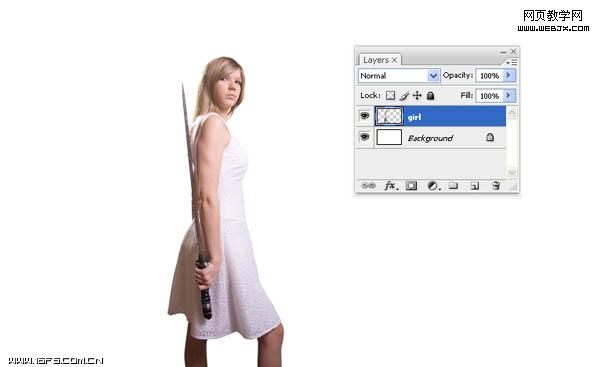Open the Fill slider arrow
Image resolution: width=600 pixels, height=367 pixels.
coord(509,95)
